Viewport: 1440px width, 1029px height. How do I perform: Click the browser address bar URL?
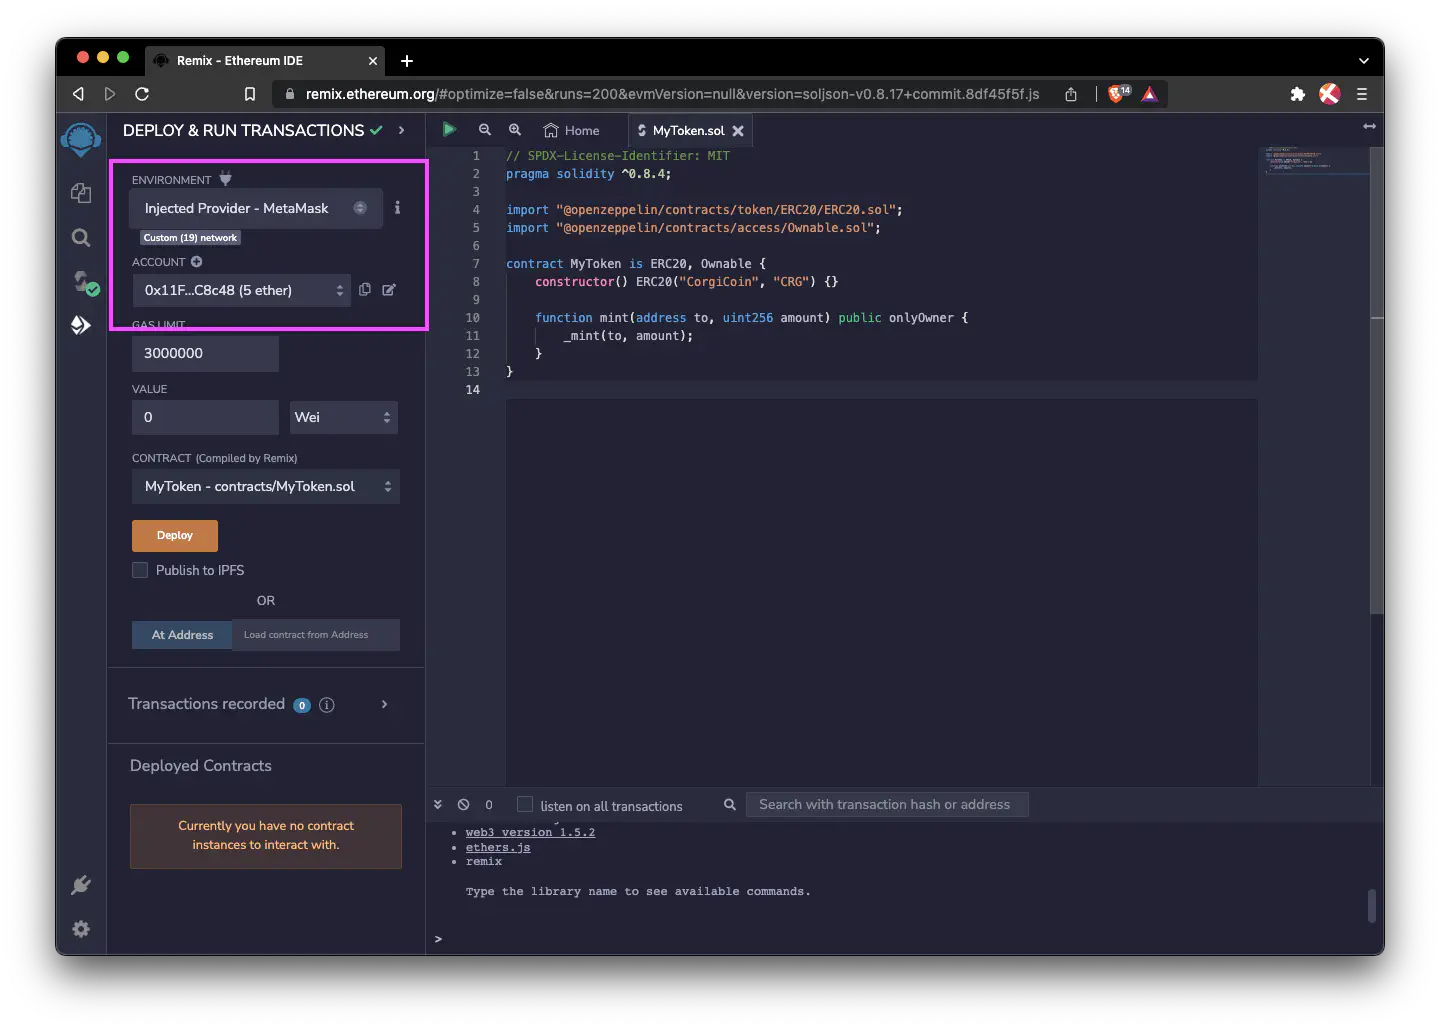click(x=672, y=94)
